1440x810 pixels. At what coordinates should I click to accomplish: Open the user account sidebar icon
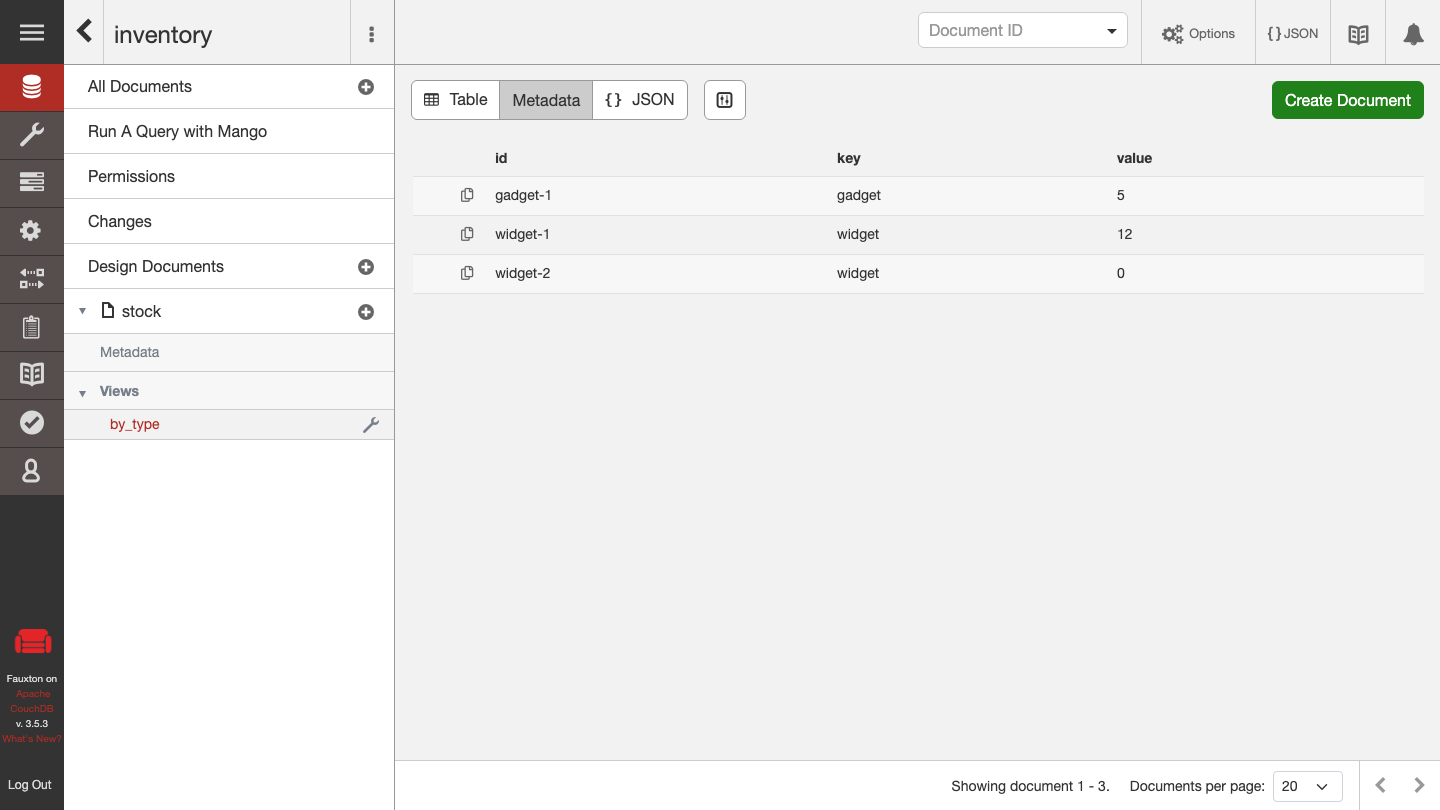pyautogui.click(x=32, y=470)
